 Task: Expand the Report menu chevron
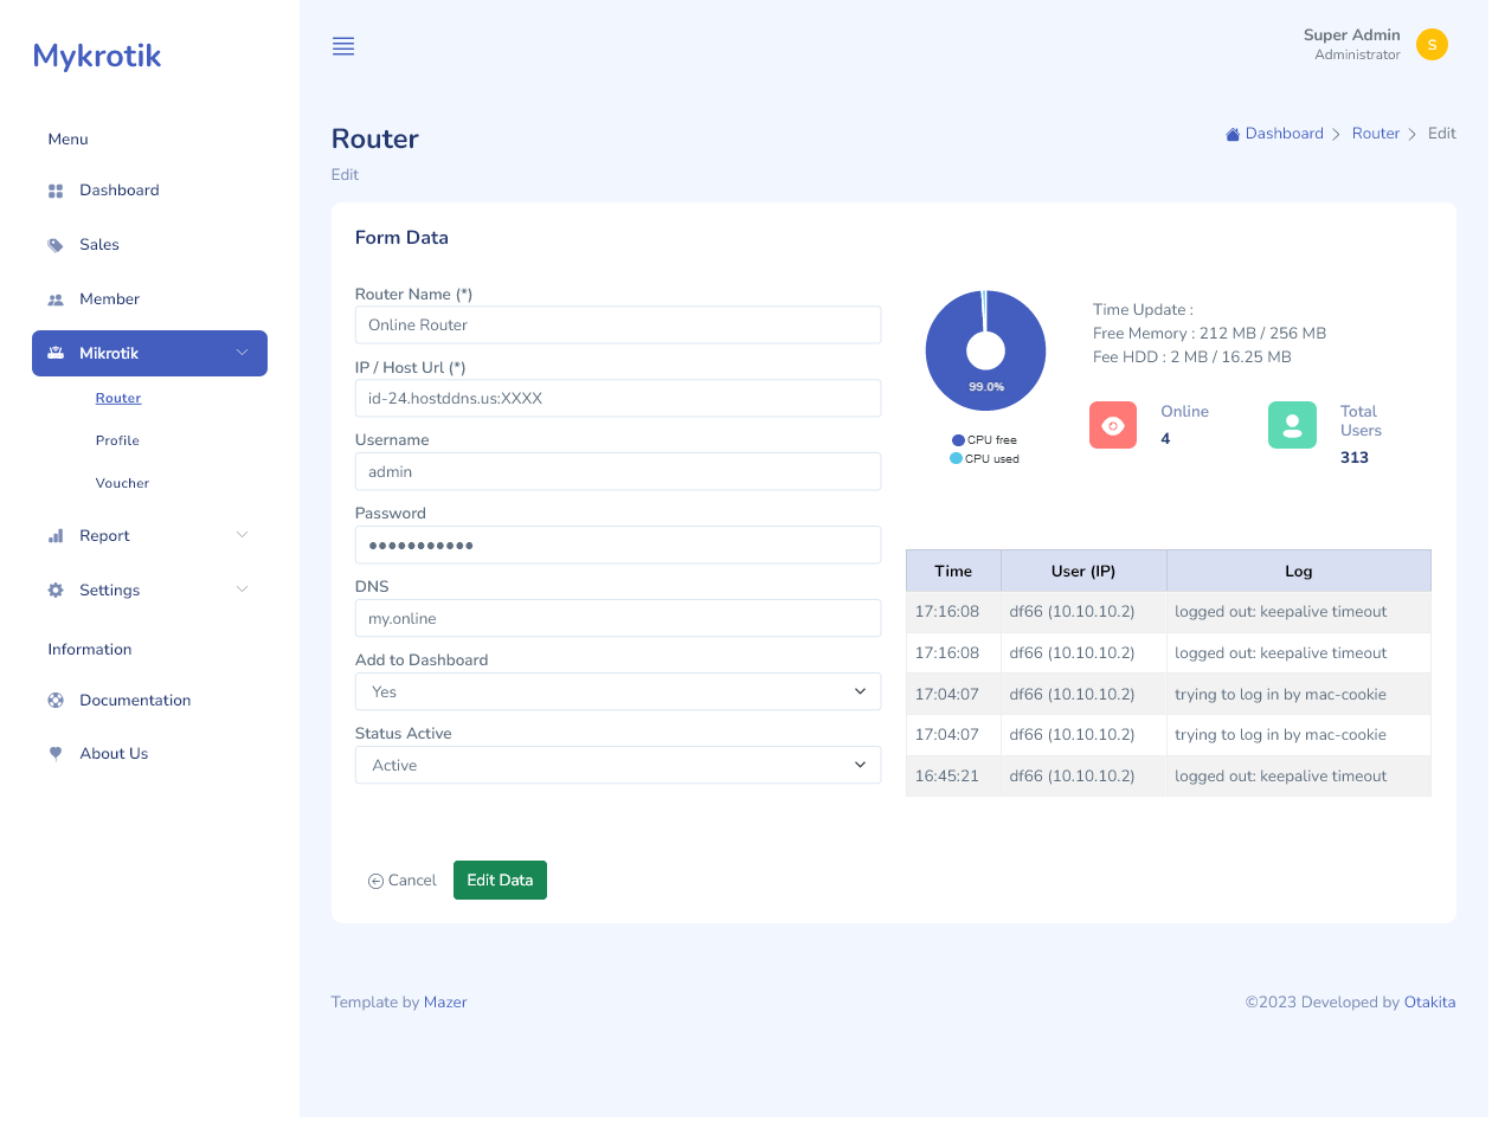pos(242,535)
